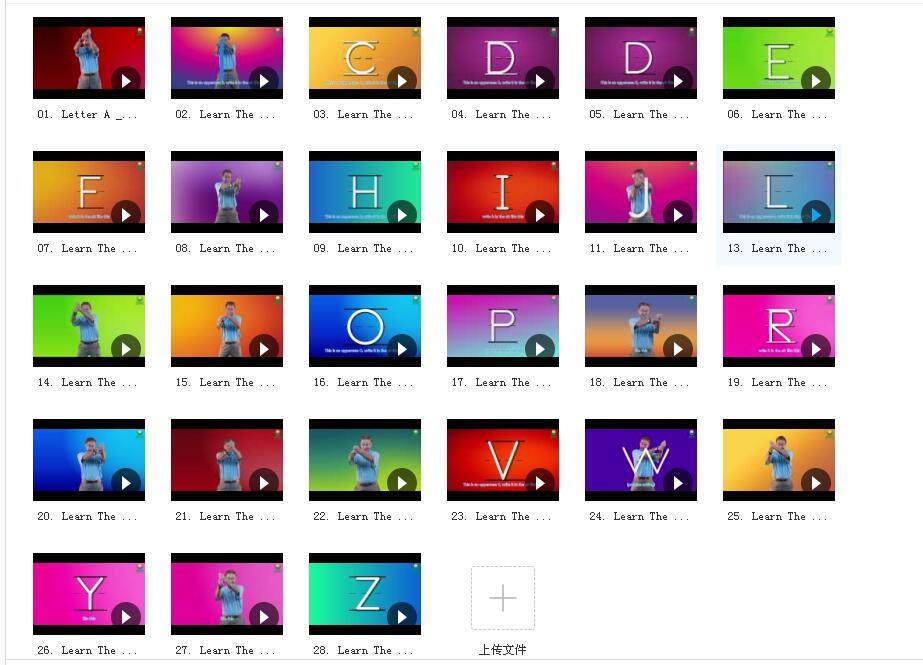
Task: Select file name '06. Learn The ...'
Action: coord(777,115)
